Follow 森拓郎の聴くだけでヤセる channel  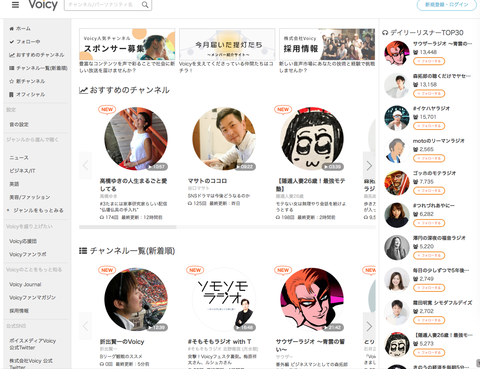coord(429,94)
